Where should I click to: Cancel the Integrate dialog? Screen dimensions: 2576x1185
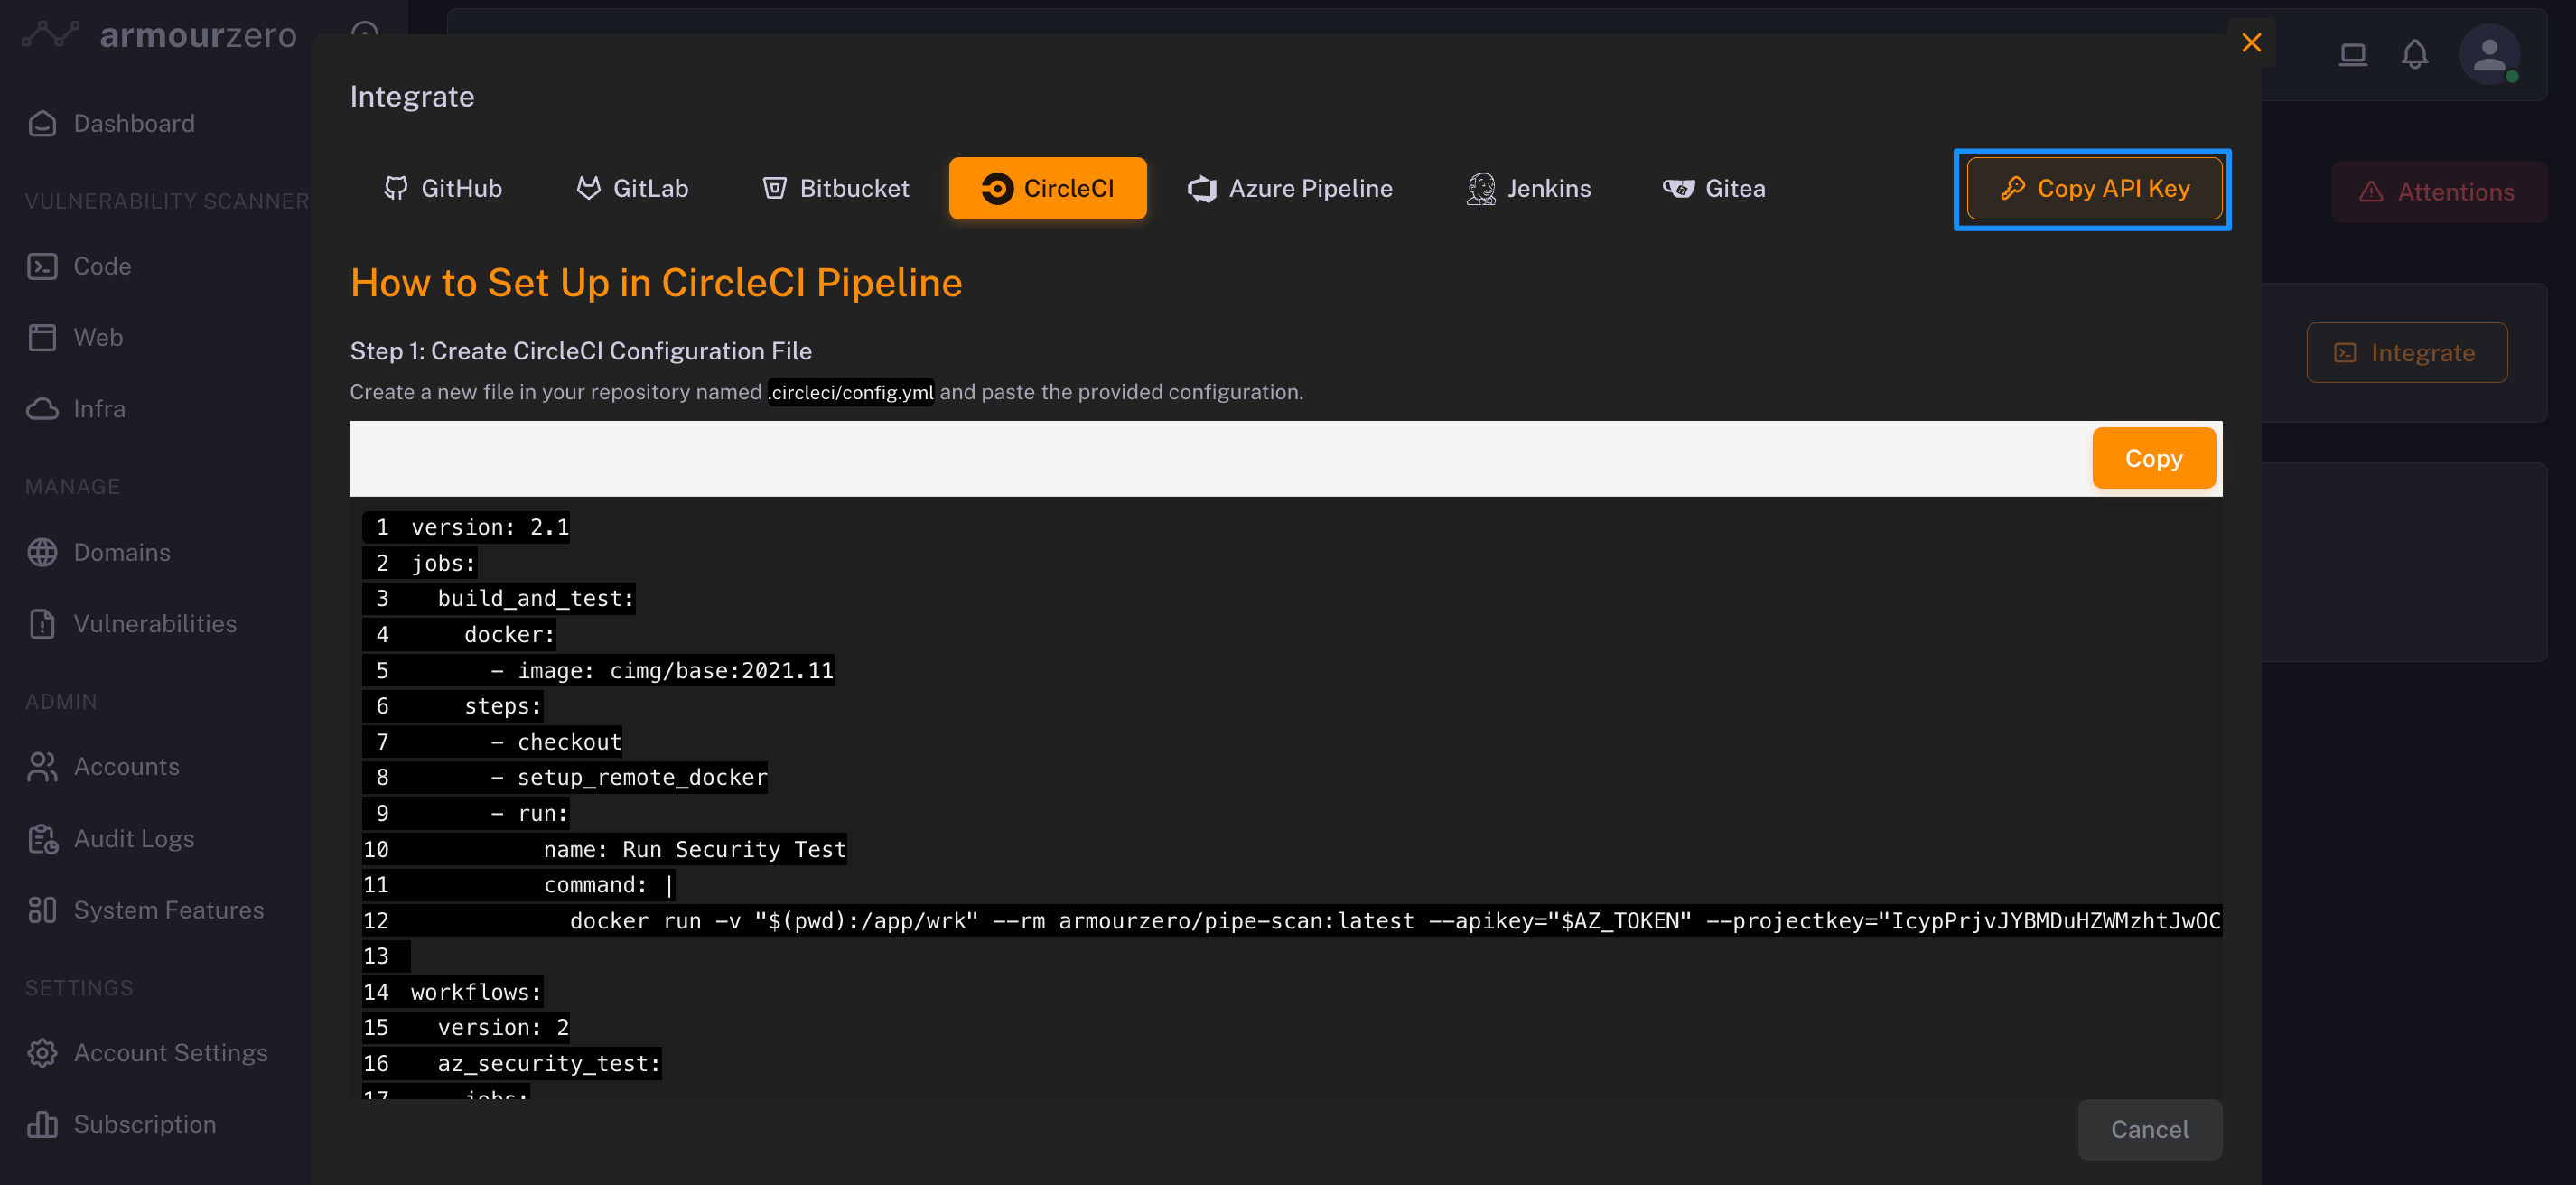pyautogui.click(x=2149, y=1129)
